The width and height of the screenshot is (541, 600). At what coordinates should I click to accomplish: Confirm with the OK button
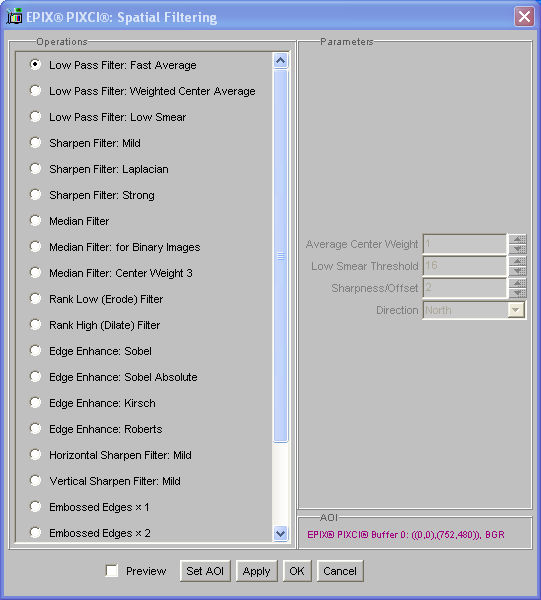tap(297, 571)
